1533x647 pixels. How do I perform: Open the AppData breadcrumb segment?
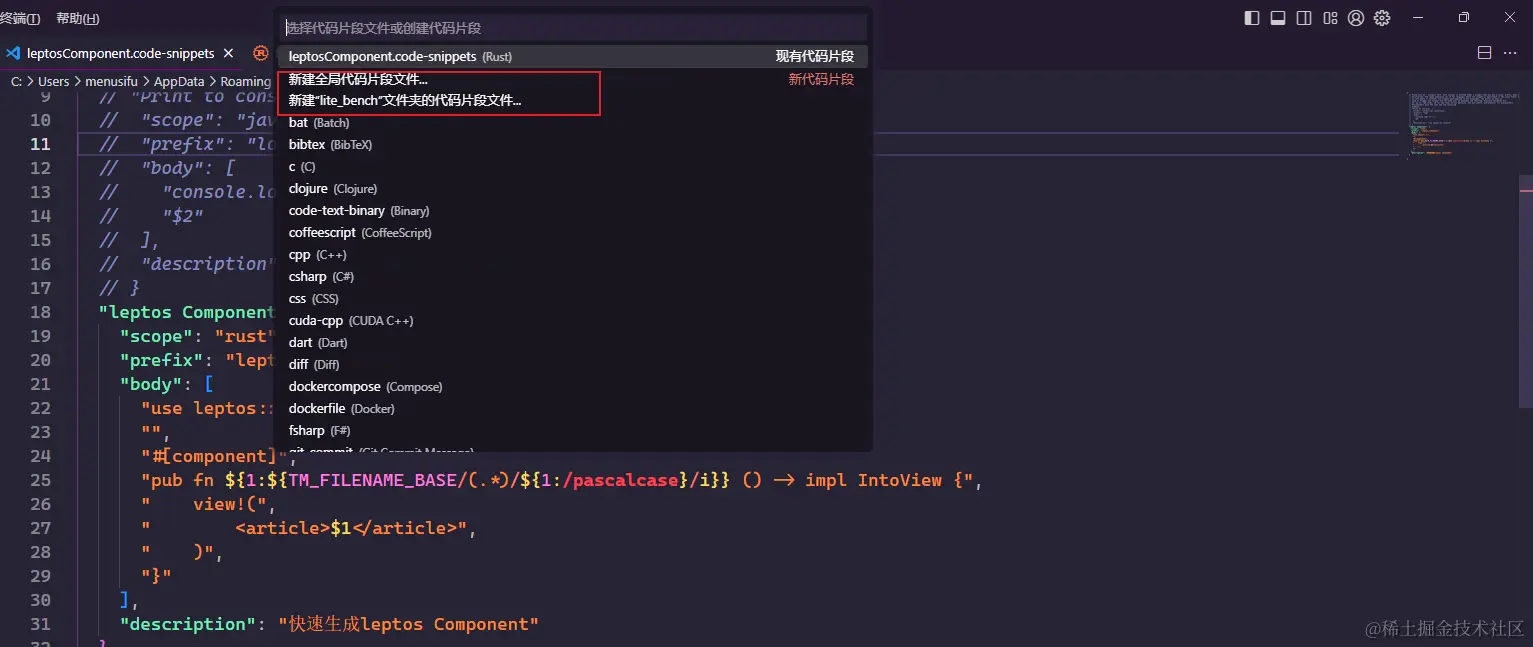(179, 82)
